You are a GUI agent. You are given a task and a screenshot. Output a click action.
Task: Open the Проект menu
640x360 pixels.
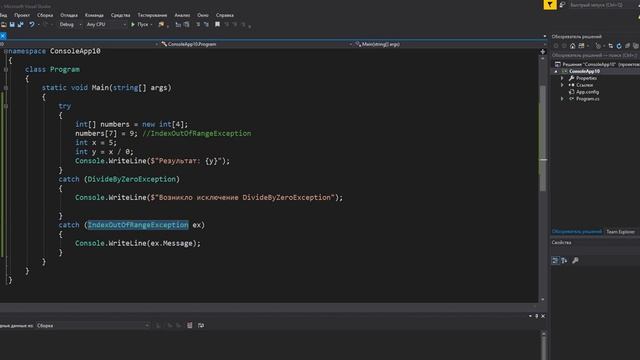point(22,15)
